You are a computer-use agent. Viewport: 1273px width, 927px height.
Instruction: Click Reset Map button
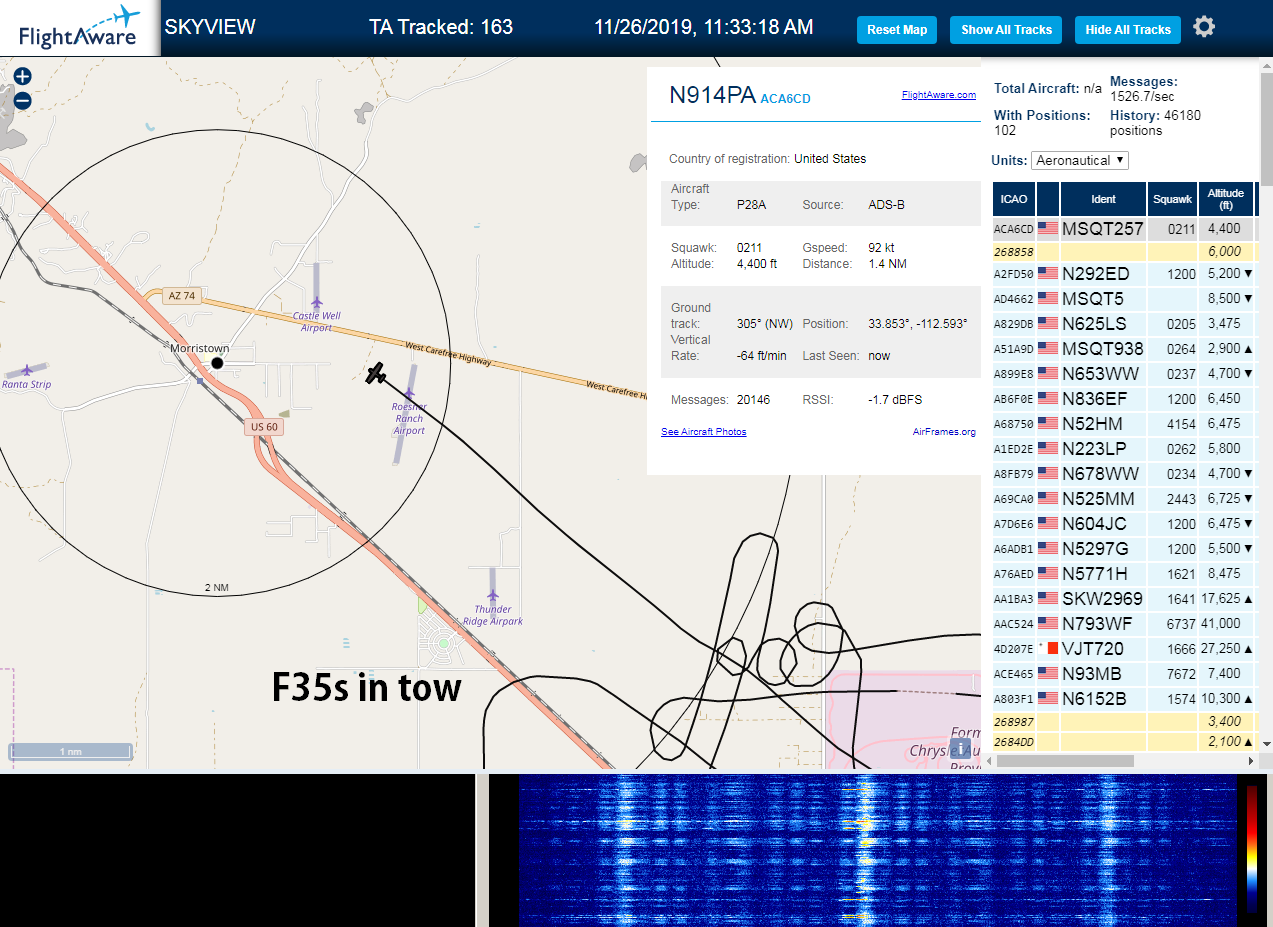coord(897,30)
